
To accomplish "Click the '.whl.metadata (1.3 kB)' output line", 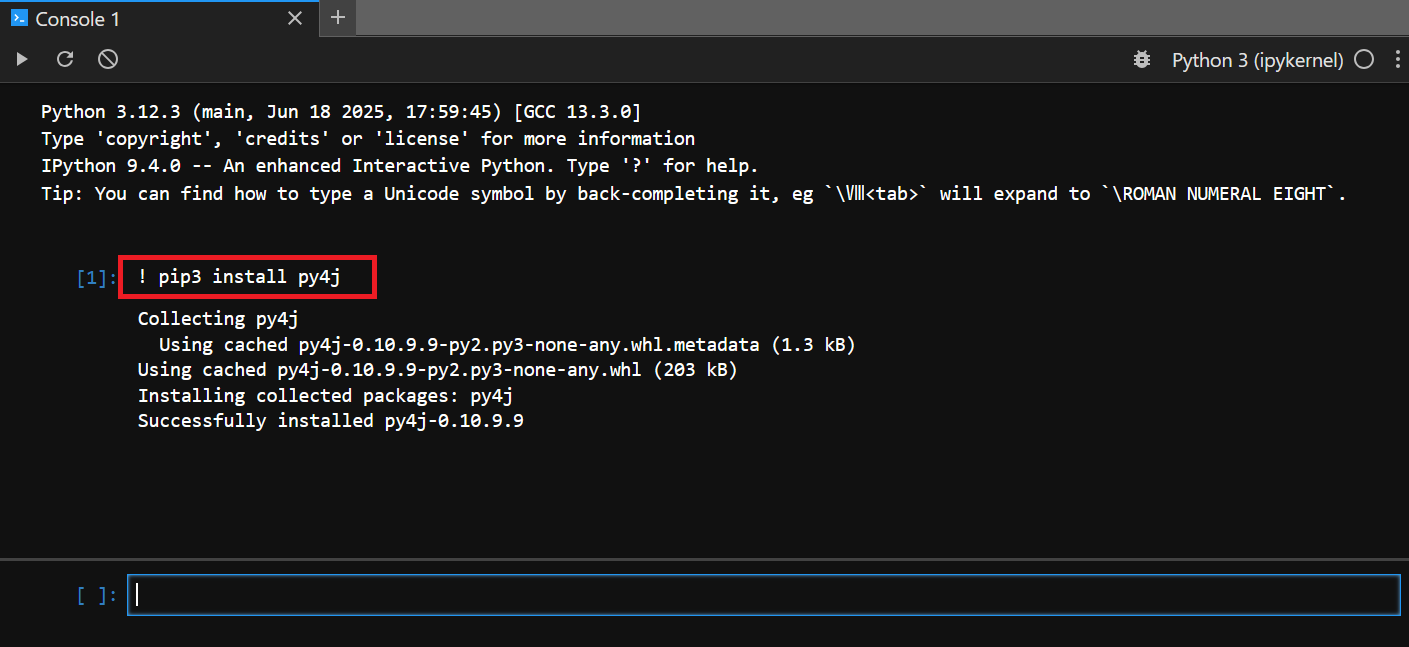I will point(507,344).
